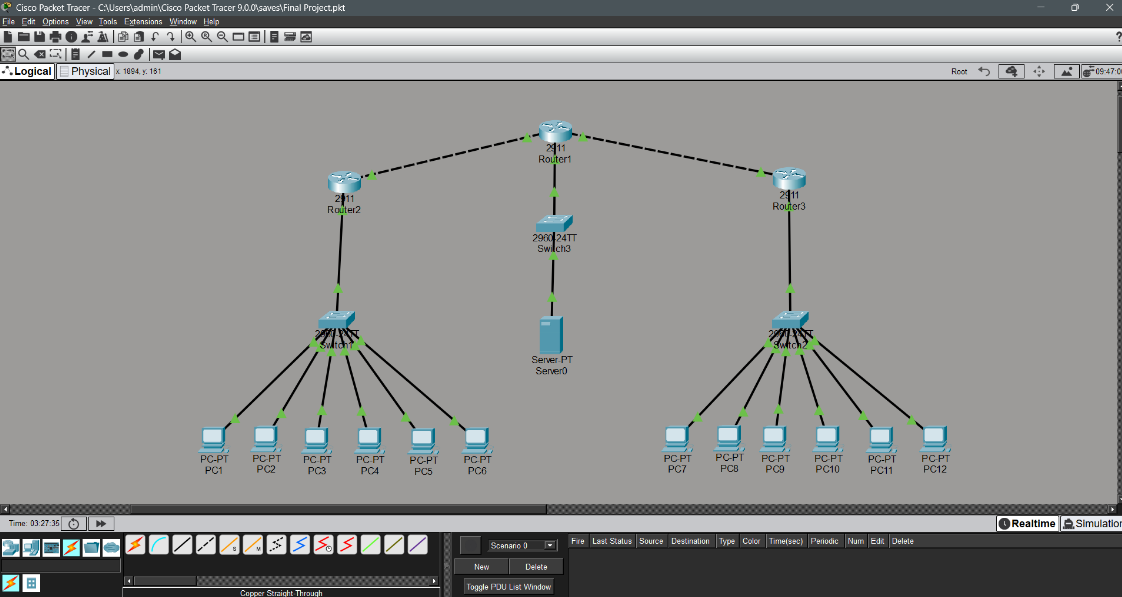Viewport: 1122px width, 597px height.
Task: Click Toggle PDU List Window button
Action: tap(509, 587)
